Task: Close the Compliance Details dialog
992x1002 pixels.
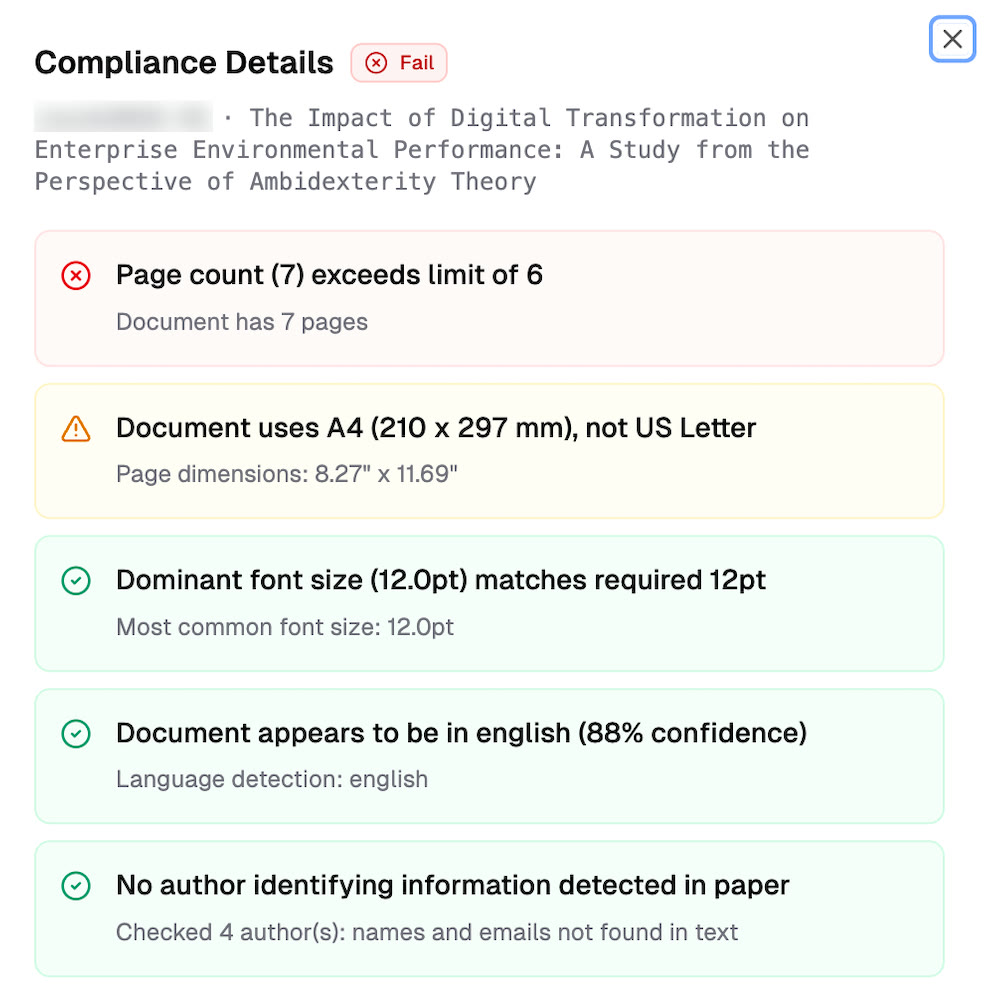Action: click(x=952, y=39)
